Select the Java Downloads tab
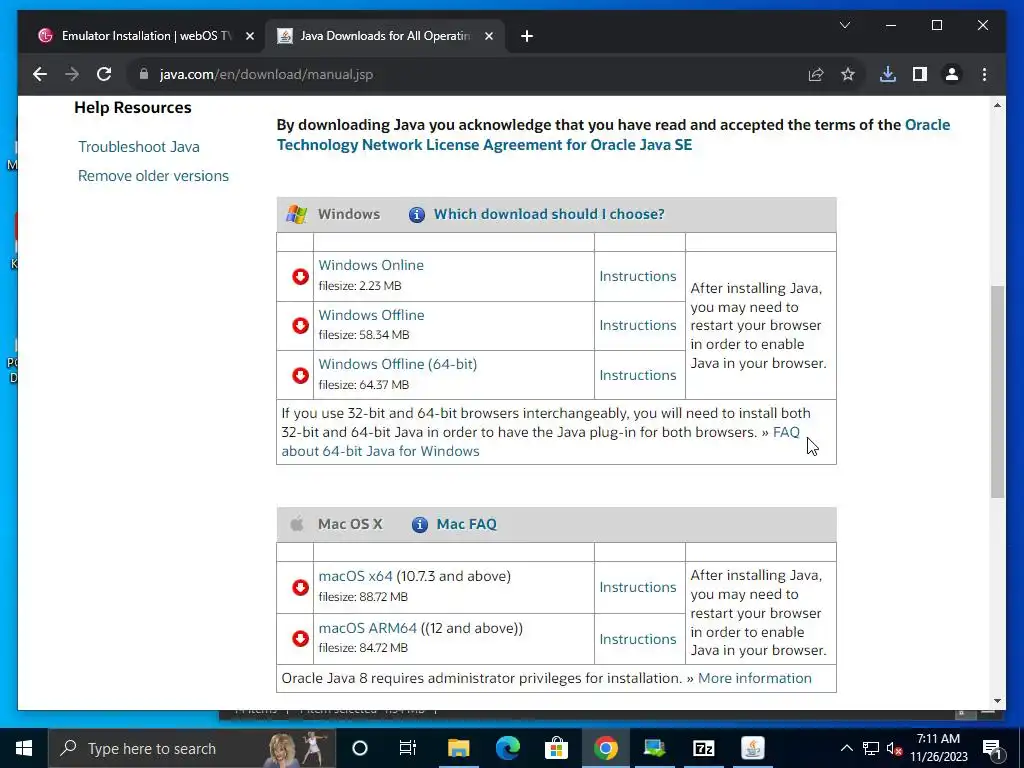 tap(384, 36)
